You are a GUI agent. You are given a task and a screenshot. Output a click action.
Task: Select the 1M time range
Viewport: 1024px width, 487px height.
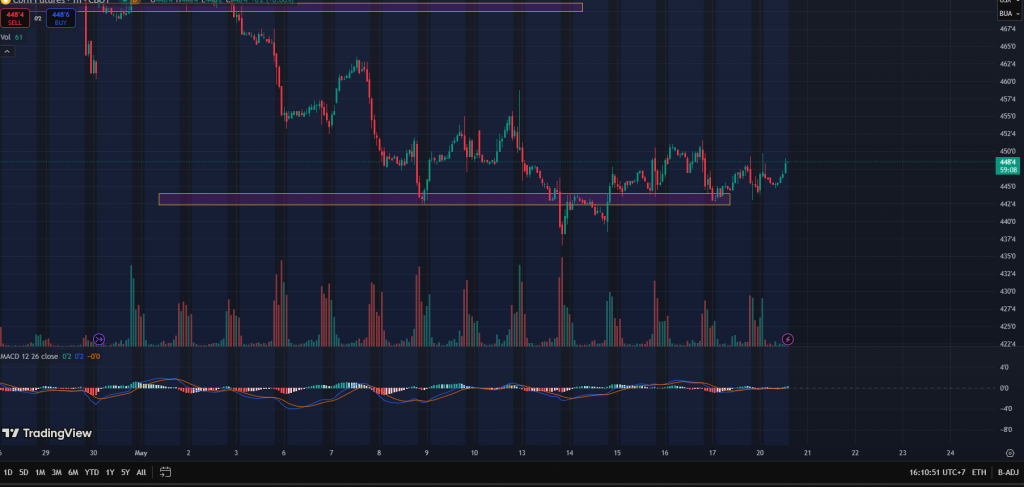(x=40, y=472)
